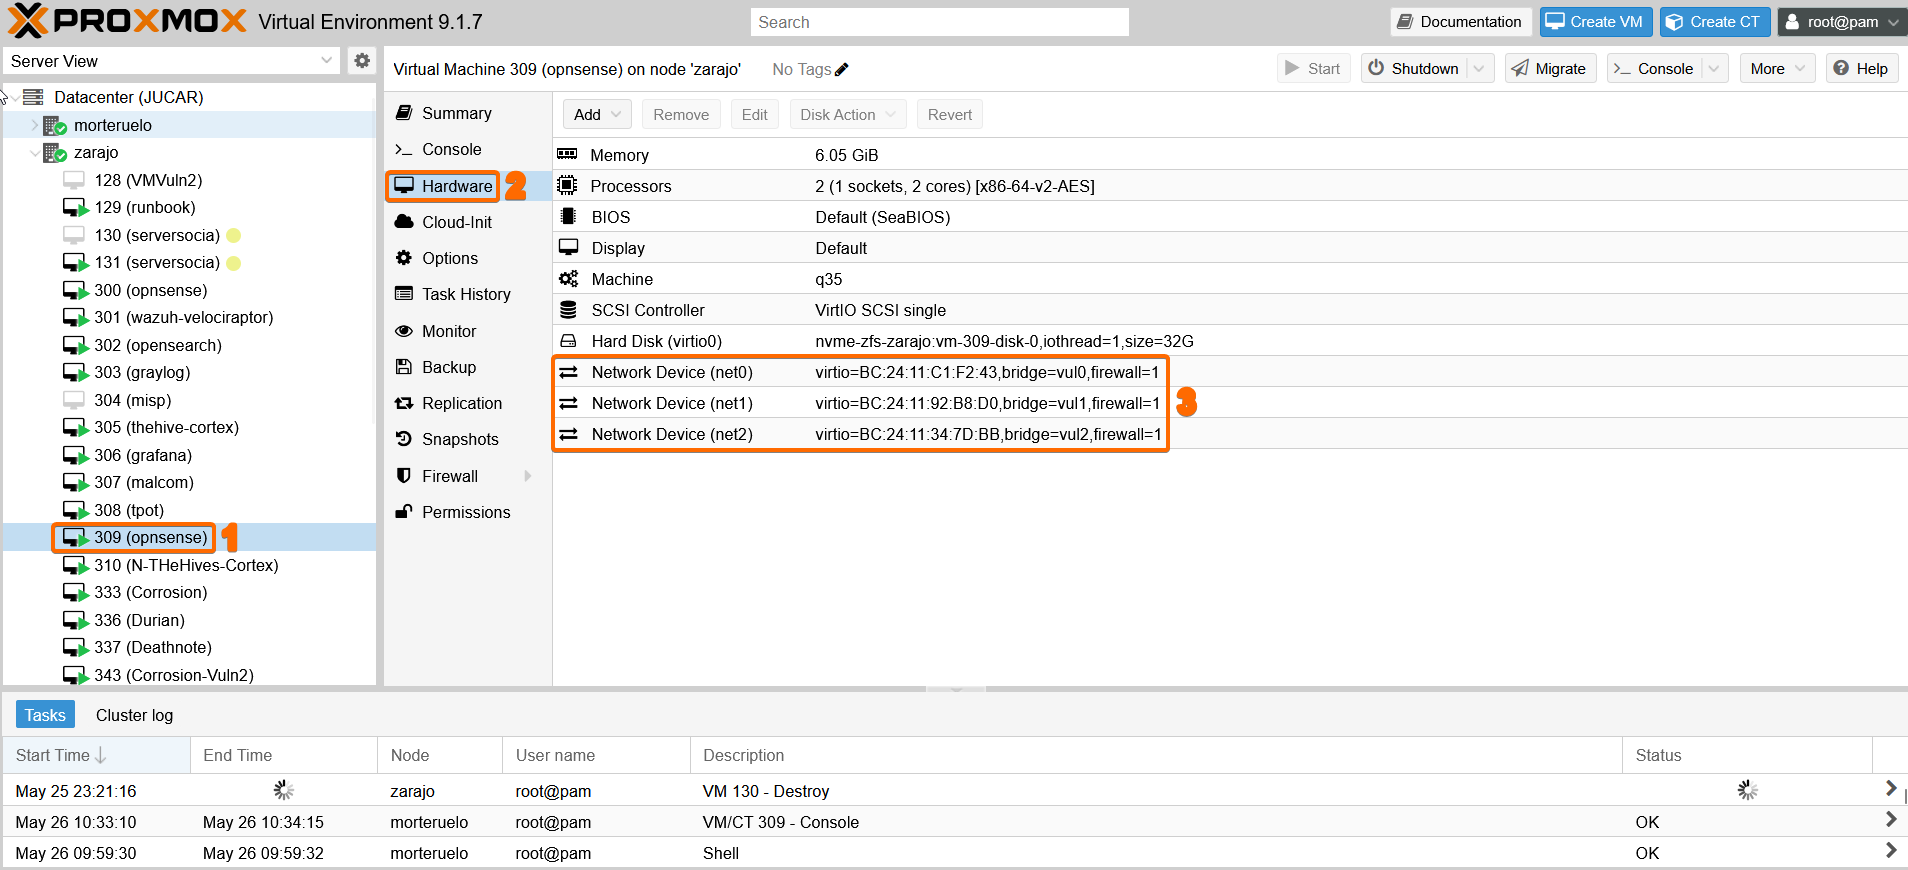Click the Proxmox logo
The image size is (1908, 870).
(x=126, y=21)
